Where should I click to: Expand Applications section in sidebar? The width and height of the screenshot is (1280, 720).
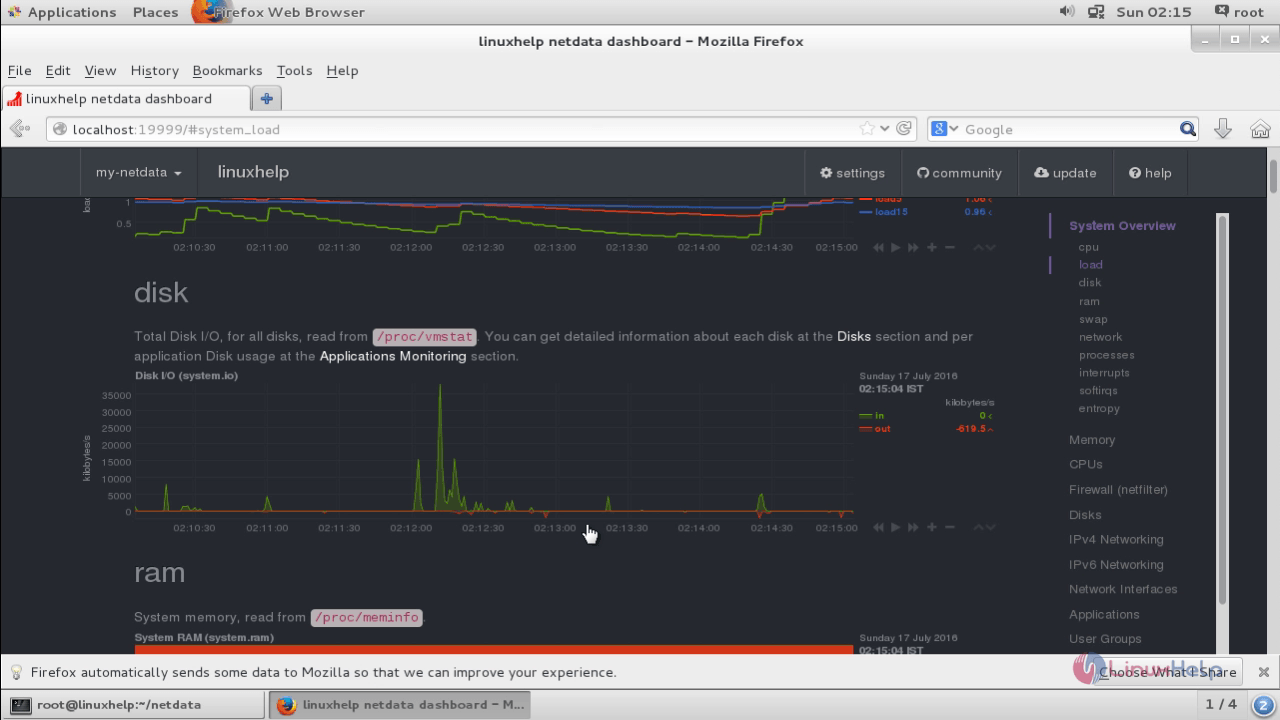1104,615
